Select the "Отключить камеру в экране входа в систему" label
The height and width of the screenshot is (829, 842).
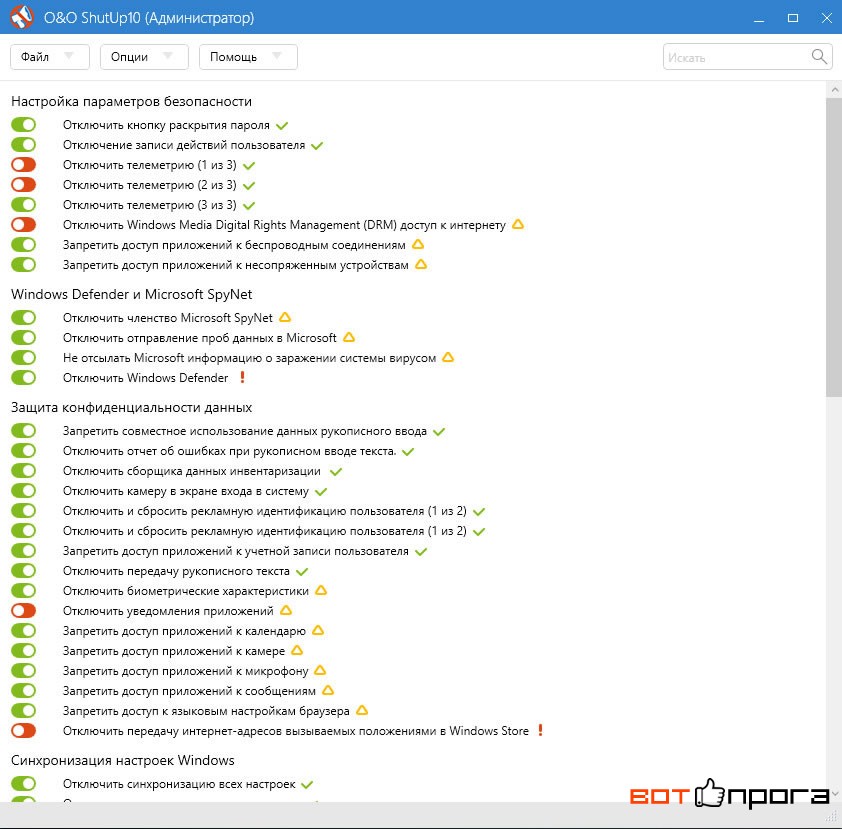186,491
